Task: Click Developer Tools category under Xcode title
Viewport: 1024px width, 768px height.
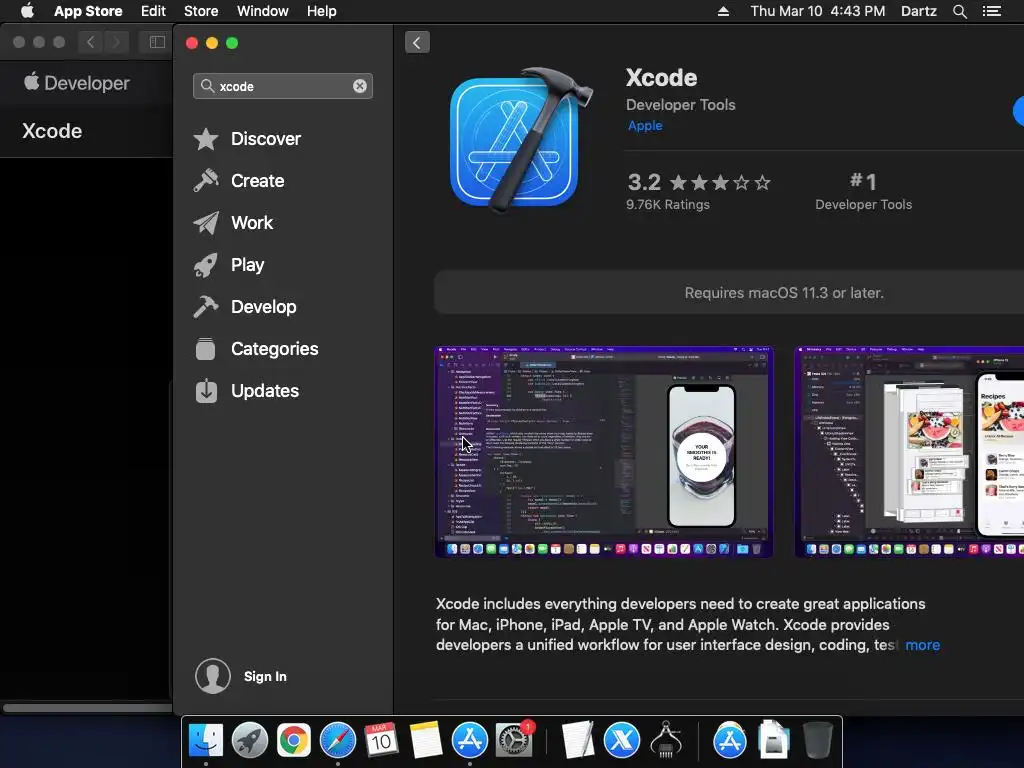Action: click(x=680, y=104)
